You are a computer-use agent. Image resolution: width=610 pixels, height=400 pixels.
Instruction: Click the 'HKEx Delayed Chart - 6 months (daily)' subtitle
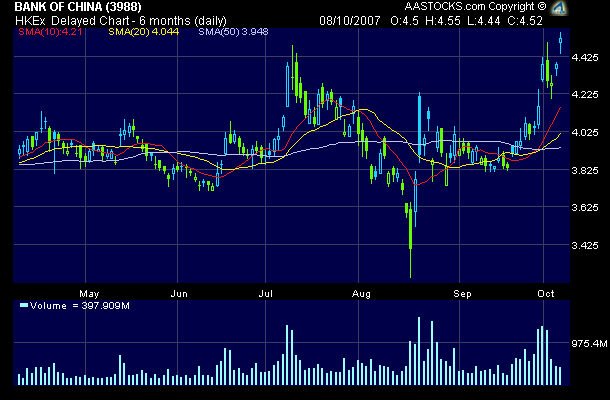click(121, 21)
